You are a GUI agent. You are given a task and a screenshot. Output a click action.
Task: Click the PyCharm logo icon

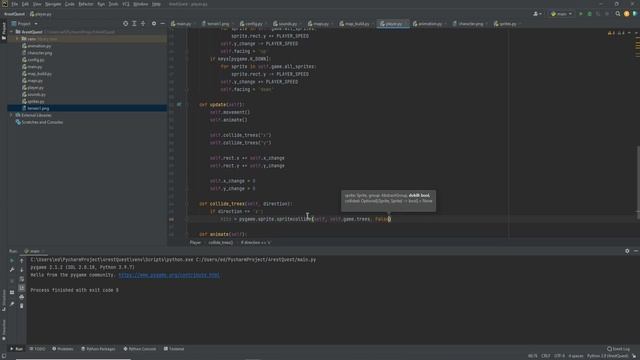[x=4, y=4]
